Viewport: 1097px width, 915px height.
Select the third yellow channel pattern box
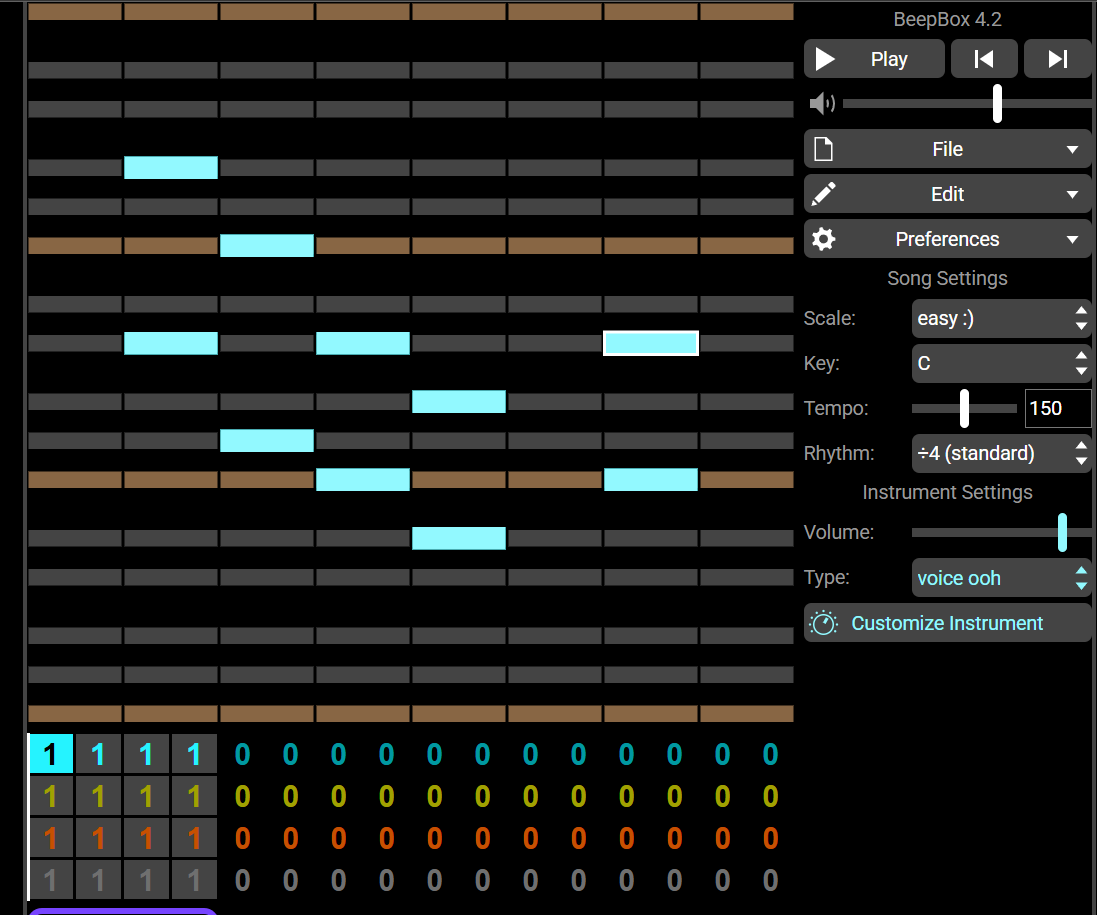coord(146,796)
